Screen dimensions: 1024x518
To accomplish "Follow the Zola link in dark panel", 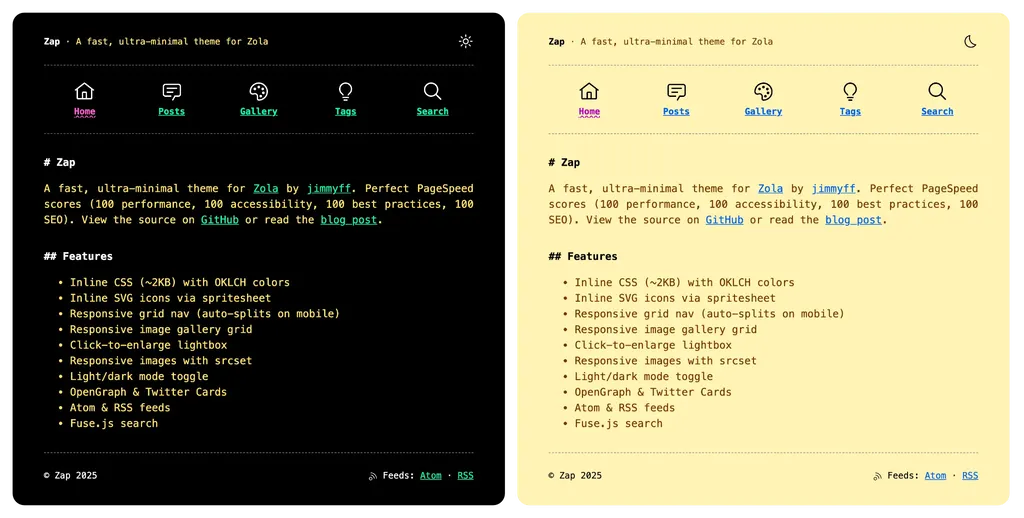I will 266,188.
